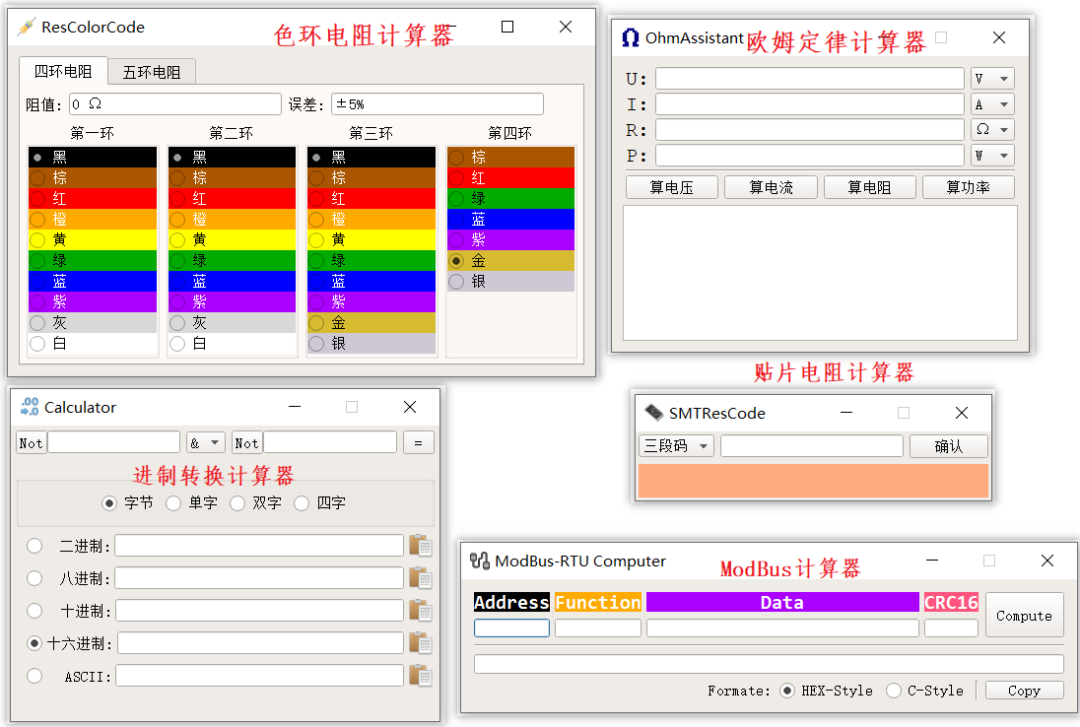The width and height of the screenshot is (1080, 727).
Task: Click the wrench icon in ResColorCode title bar
Action: (27, 28)
